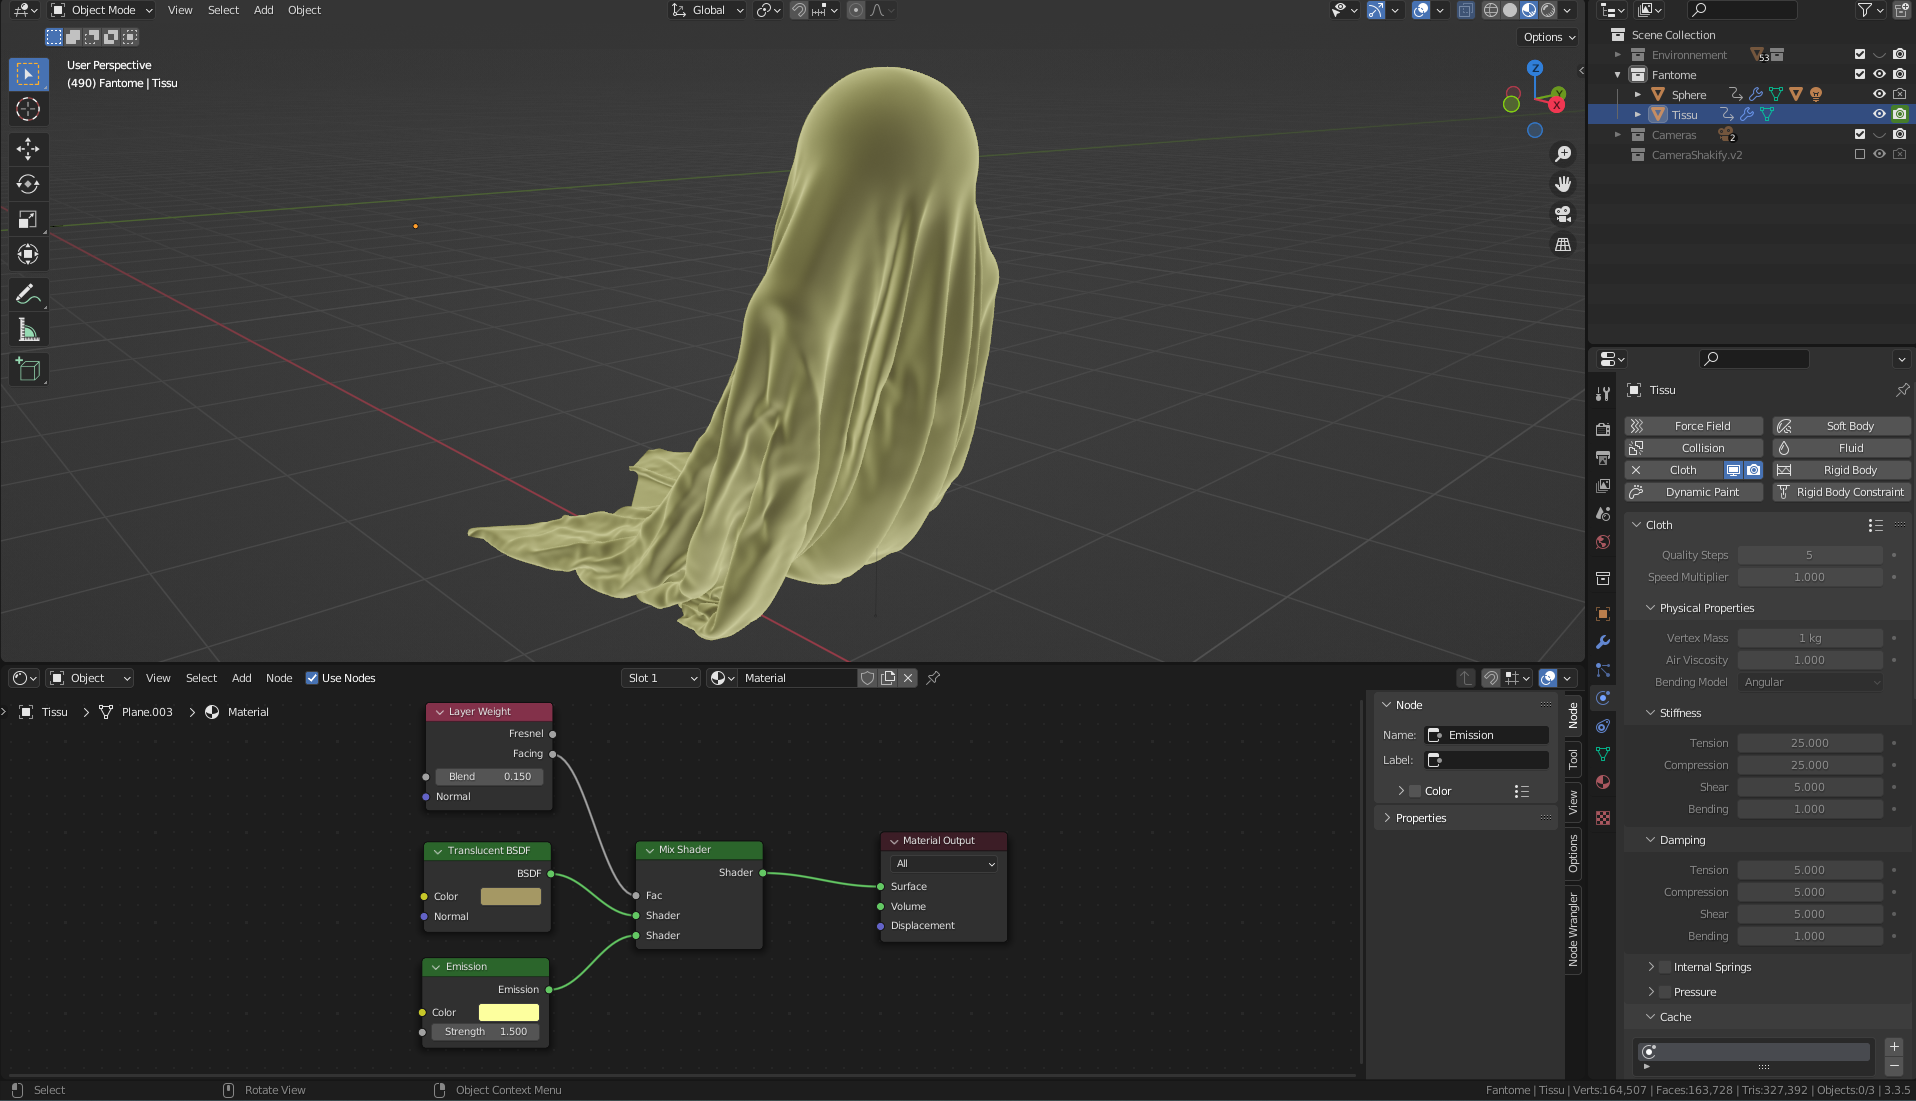The width and height of the screenshot is (1916, 1101).
Task: Click the zoom magnifier icon in the viewport
Action: coord(1562,154)
